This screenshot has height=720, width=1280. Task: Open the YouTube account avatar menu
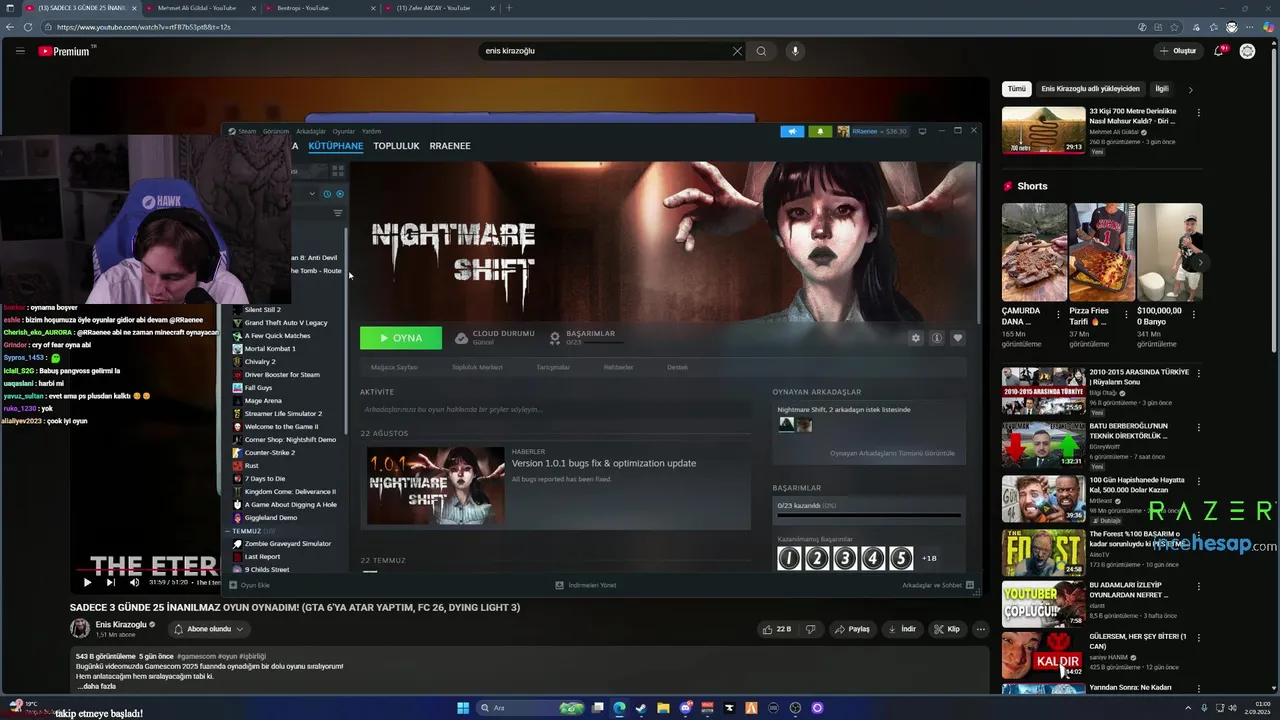1247,51
